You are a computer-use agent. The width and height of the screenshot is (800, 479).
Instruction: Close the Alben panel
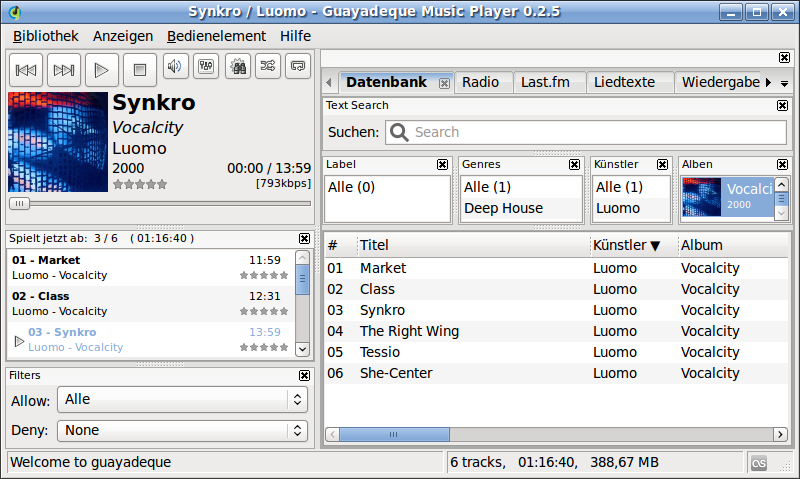782,164
